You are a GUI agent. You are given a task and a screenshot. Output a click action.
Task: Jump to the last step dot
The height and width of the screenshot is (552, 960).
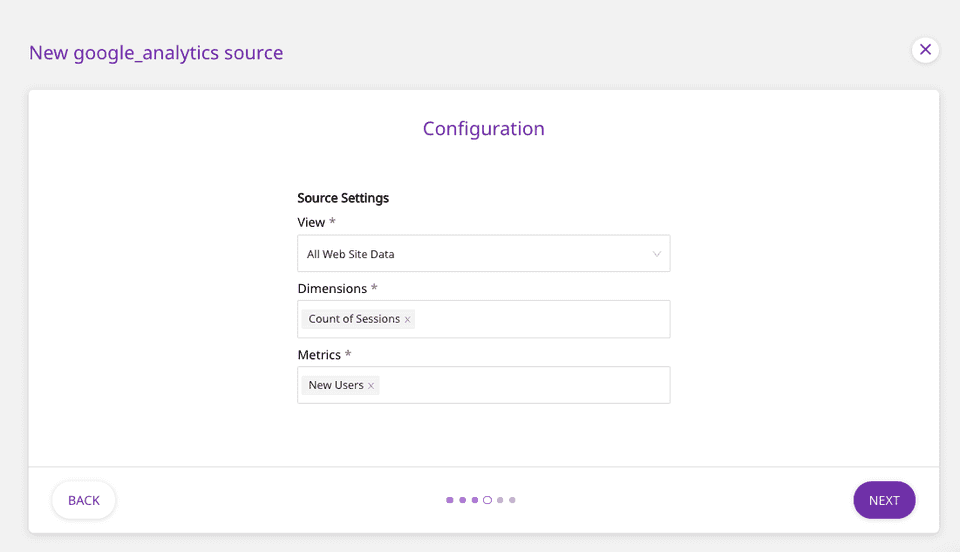[512, 500]
